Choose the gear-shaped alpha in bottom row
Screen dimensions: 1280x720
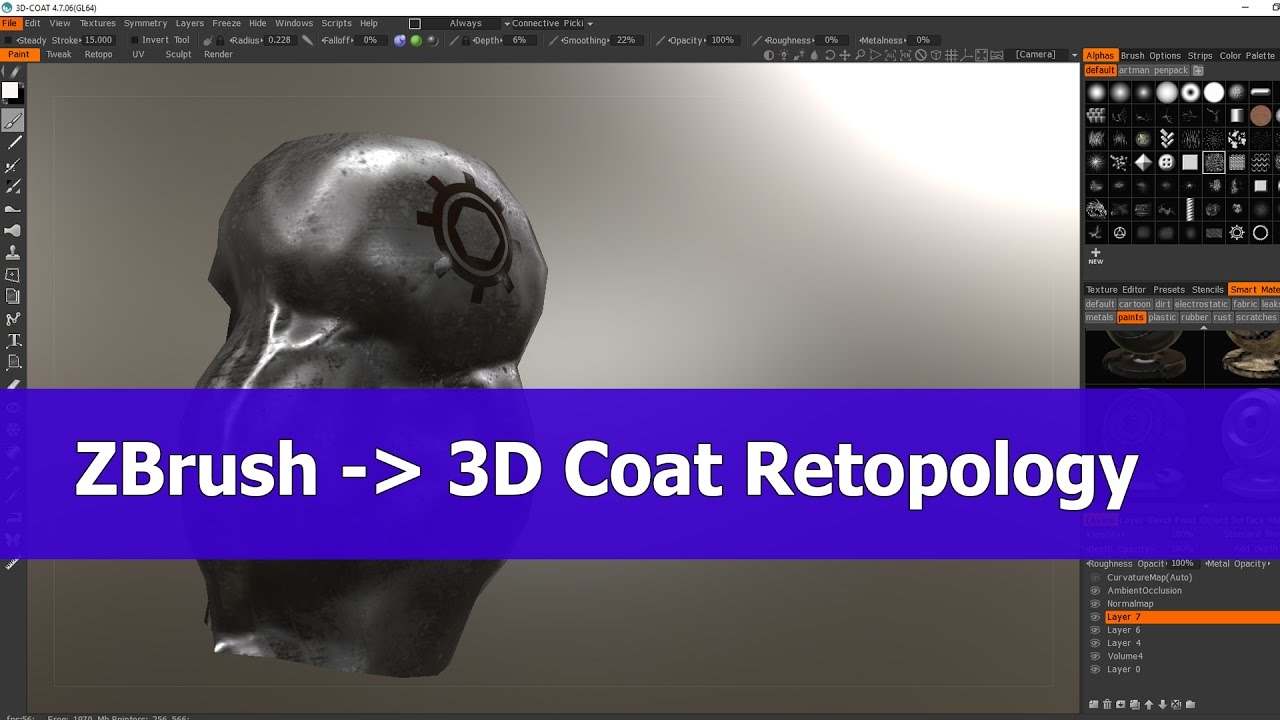pos(1237,233)
